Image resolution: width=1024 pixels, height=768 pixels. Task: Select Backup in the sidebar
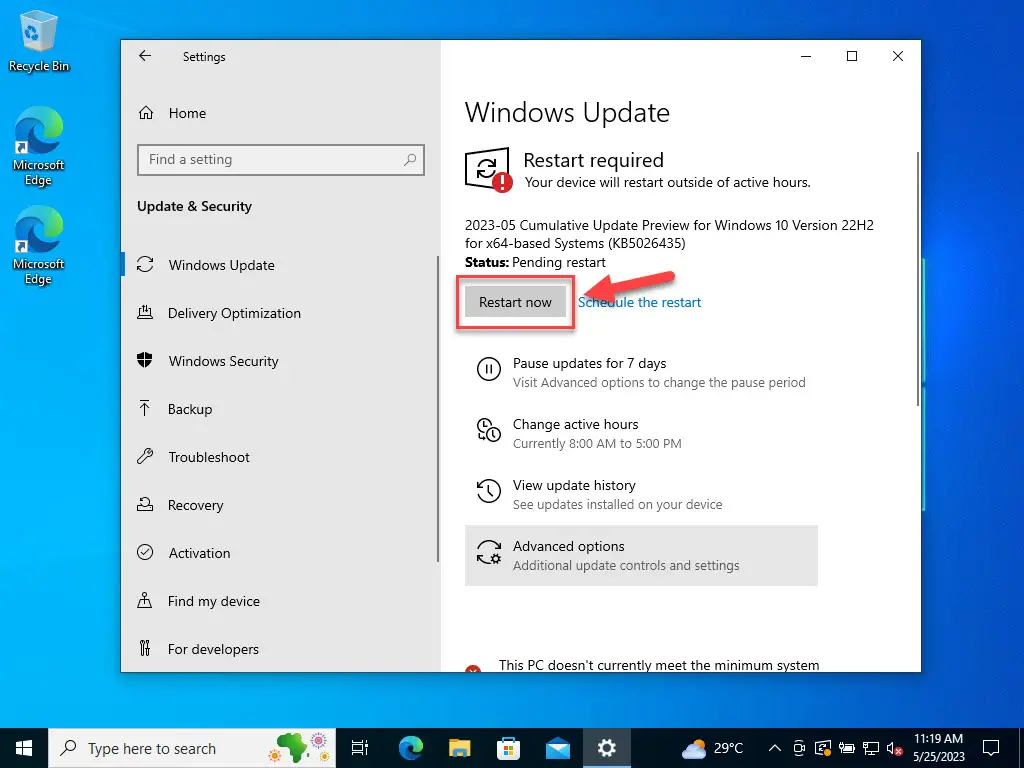280,409
